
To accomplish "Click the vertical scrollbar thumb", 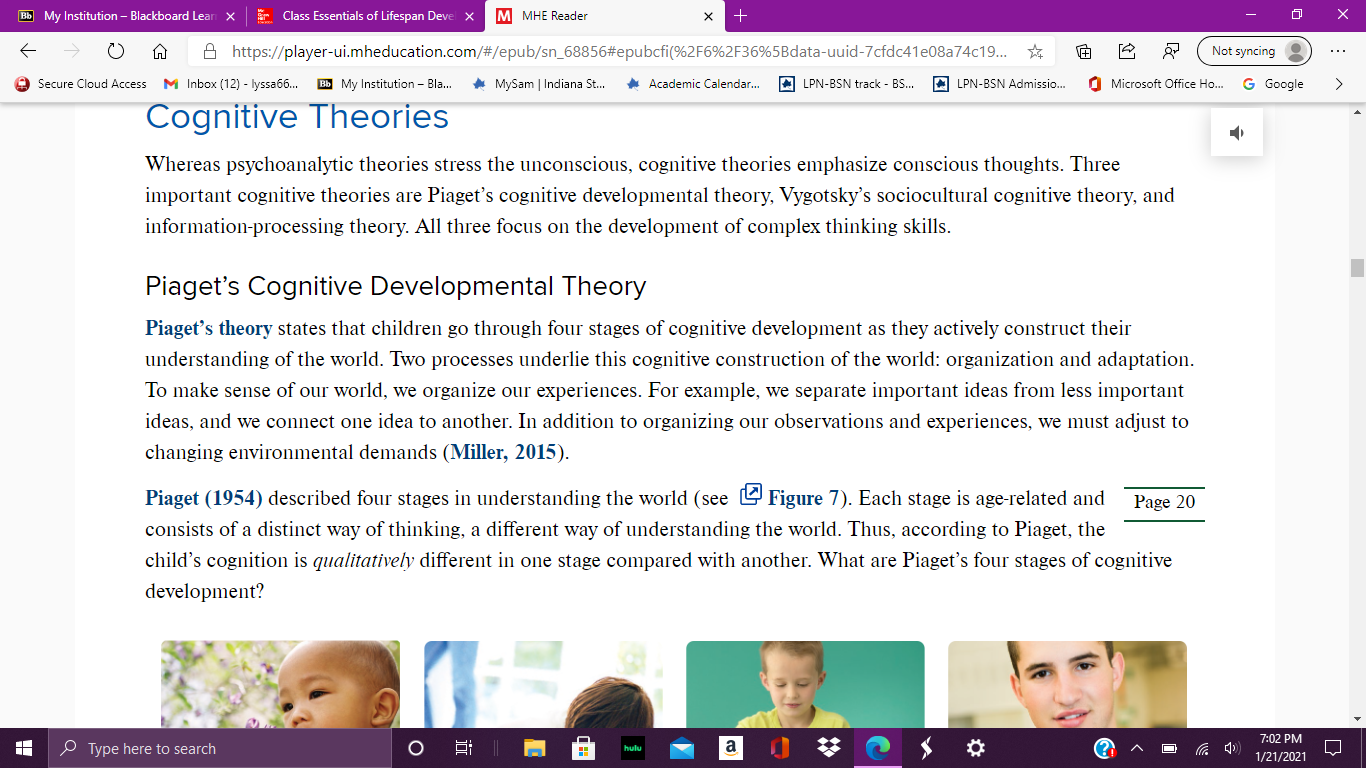I will click(x=1357, y=267).
